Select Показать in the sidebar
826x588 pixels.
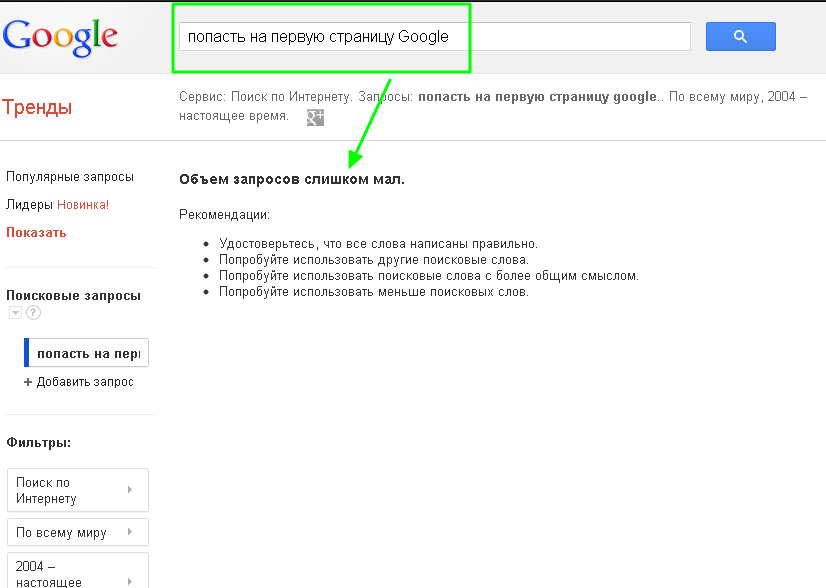point(36,232)
